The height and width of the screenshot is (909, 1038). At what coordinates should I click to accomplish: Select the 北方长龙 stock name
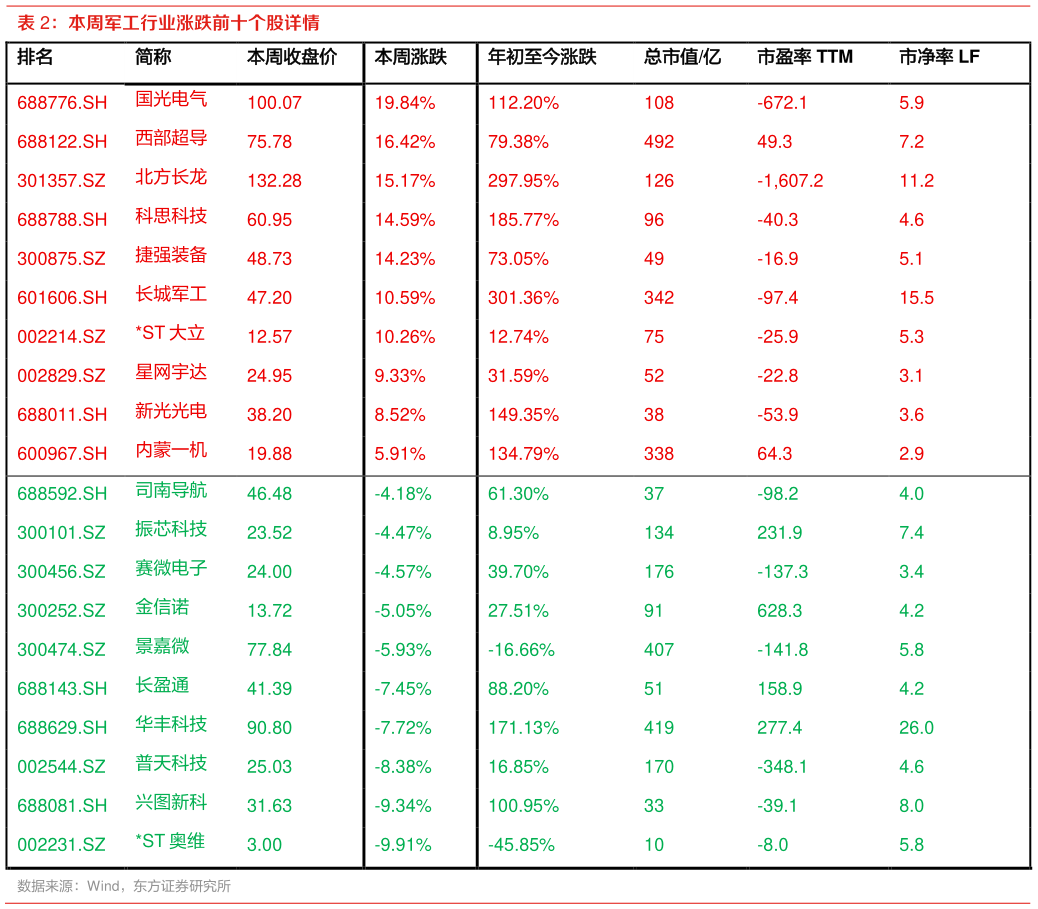coord(171,180)
